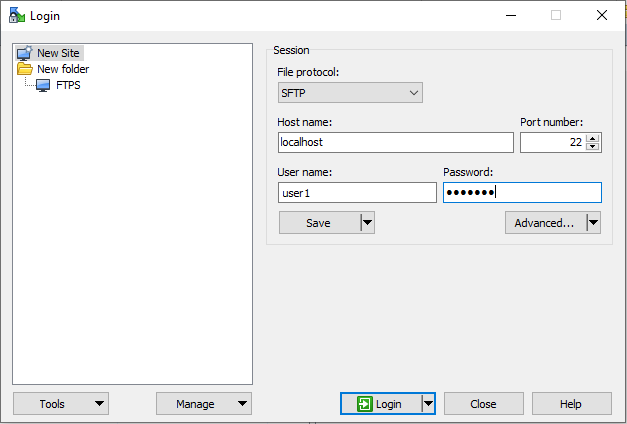Image resolution: width=627 pixels, height=424 pixels.
Task: Open Advanced settings
Action: point(544,223)
